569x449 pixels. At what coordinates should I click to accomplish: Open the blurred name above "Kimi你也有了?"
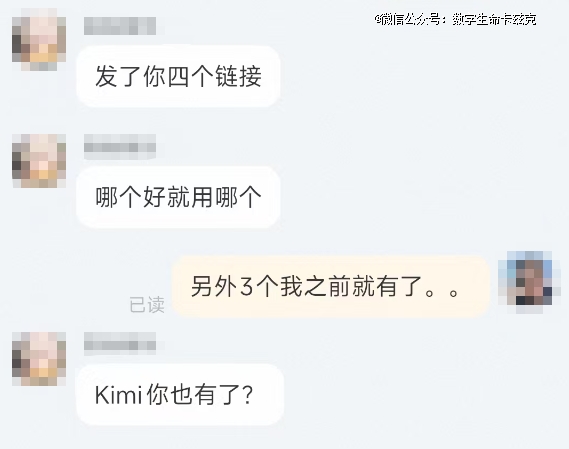tap(120, 343)
